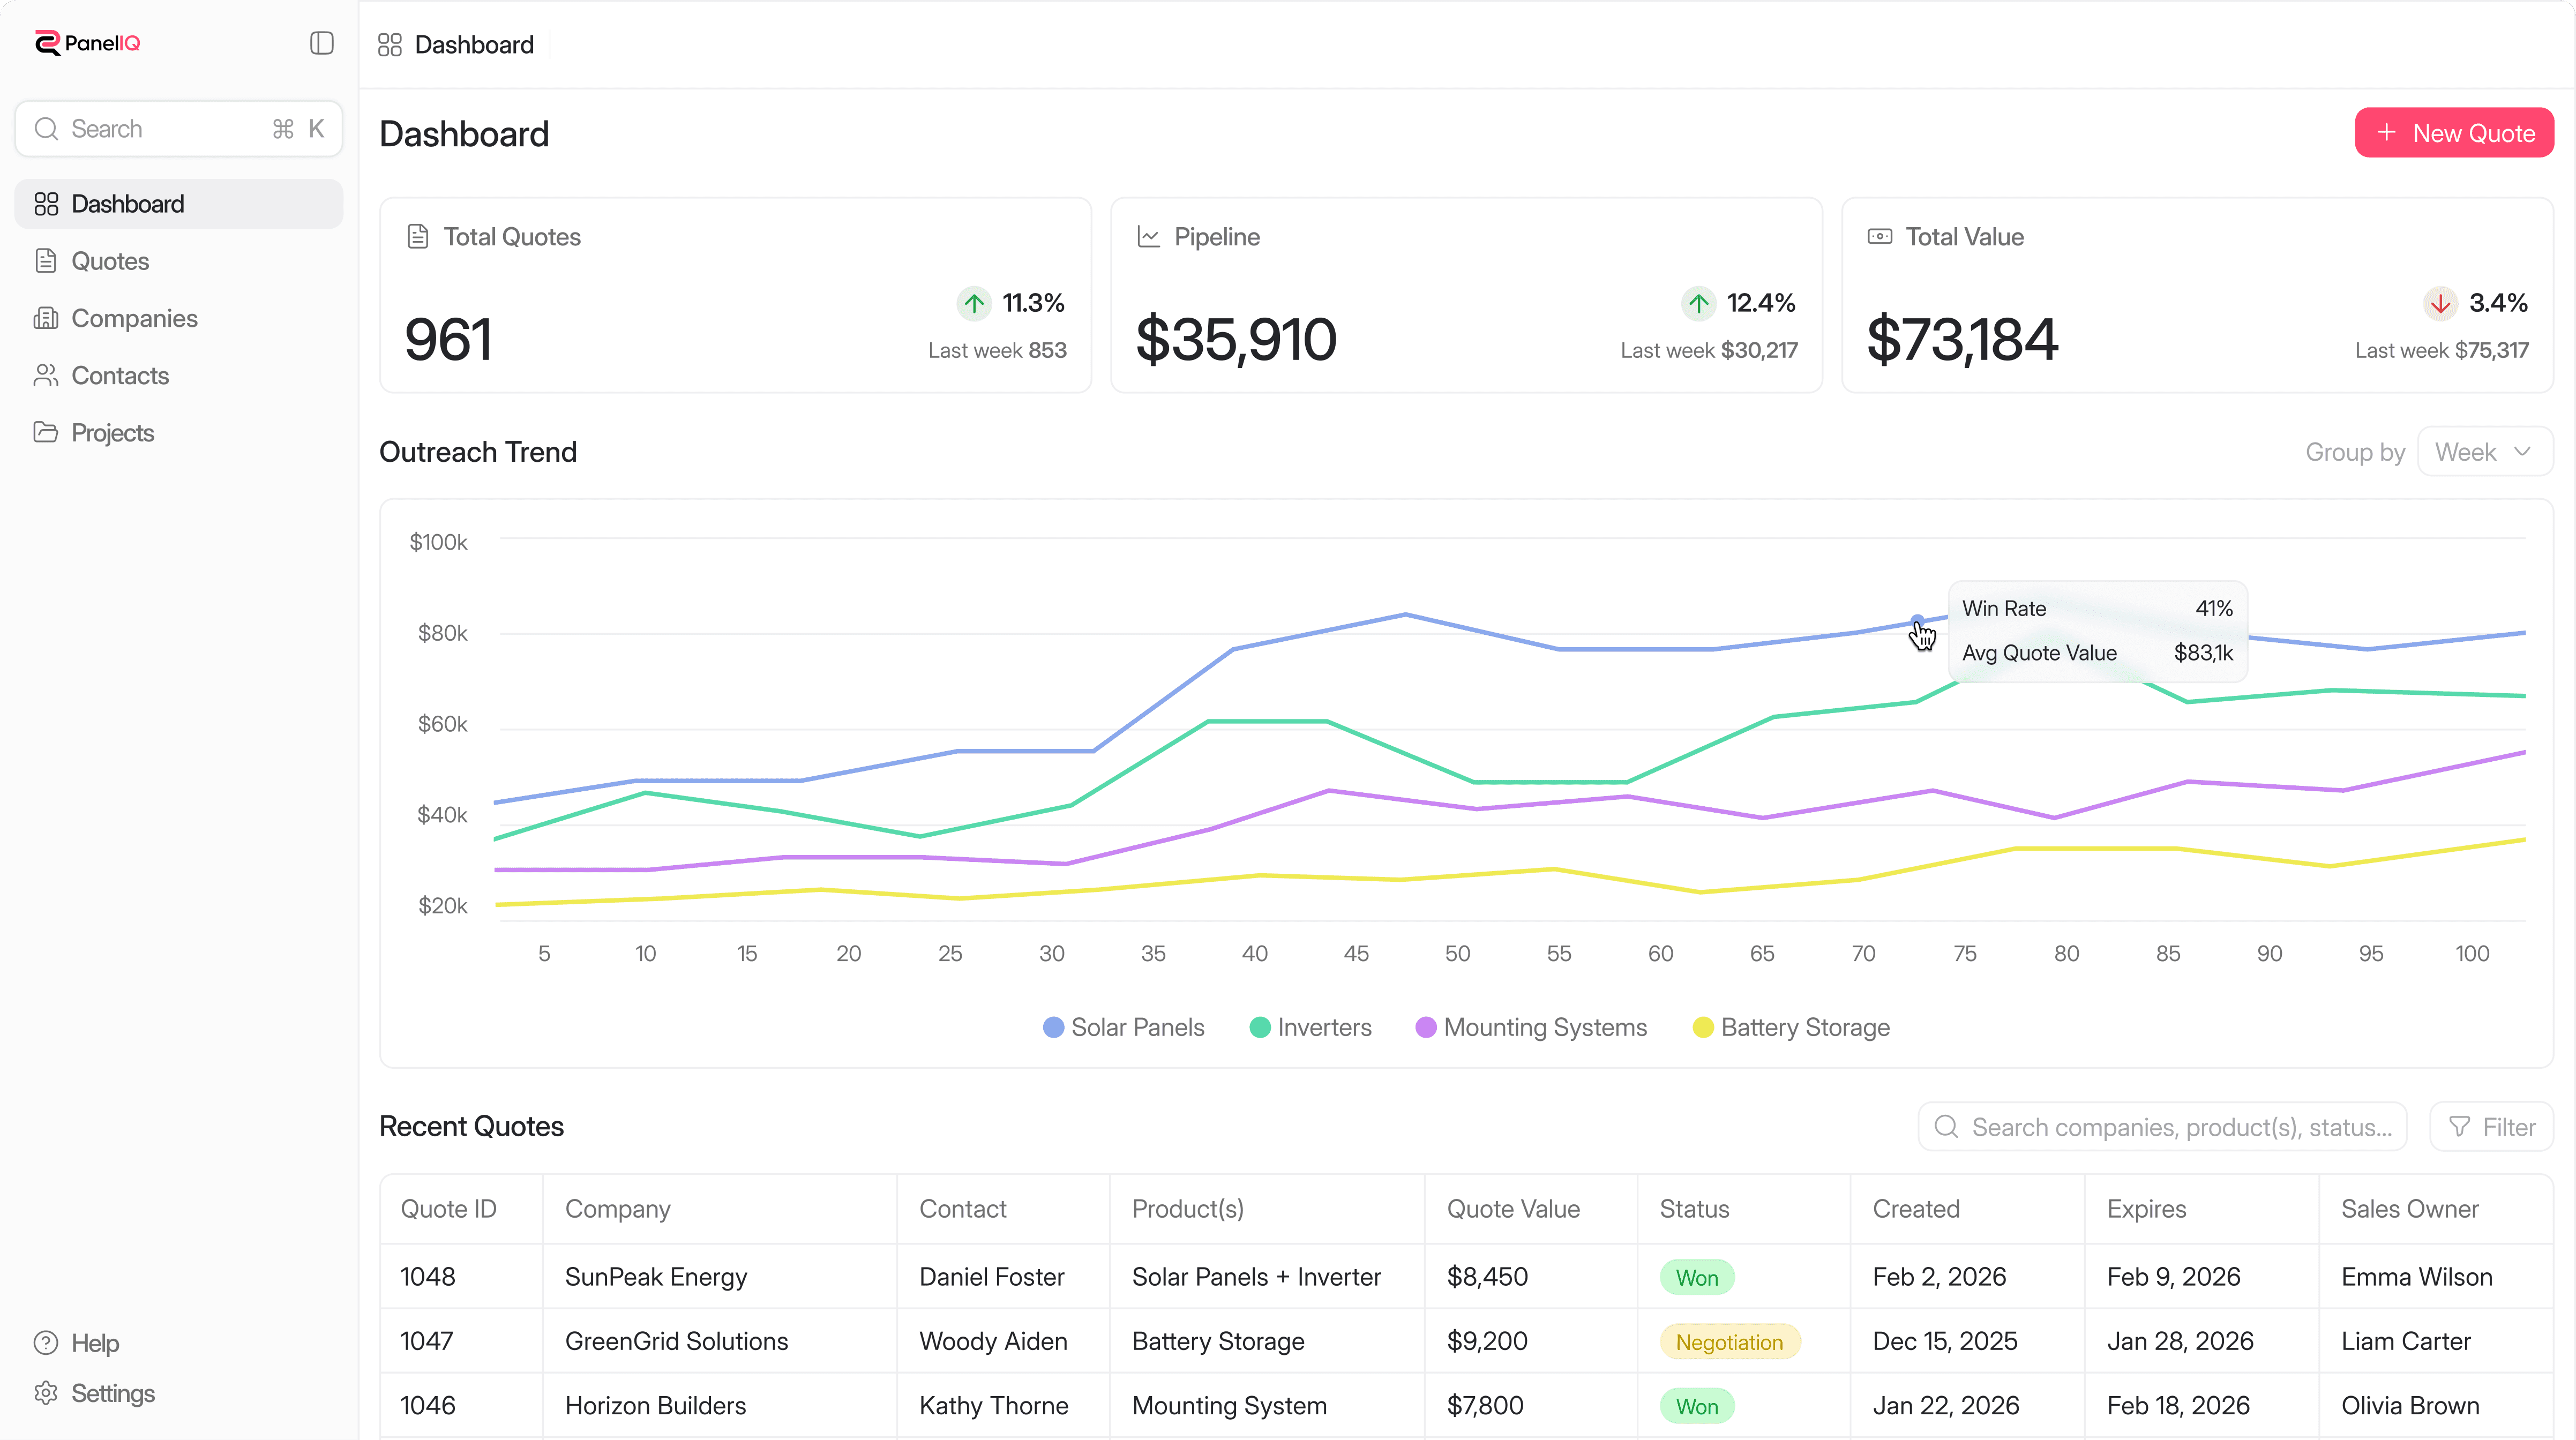The height and width of the screenshot is (1440, 2576).
Task: Open the Filter options for quotes
Action: (2492, 1127)
